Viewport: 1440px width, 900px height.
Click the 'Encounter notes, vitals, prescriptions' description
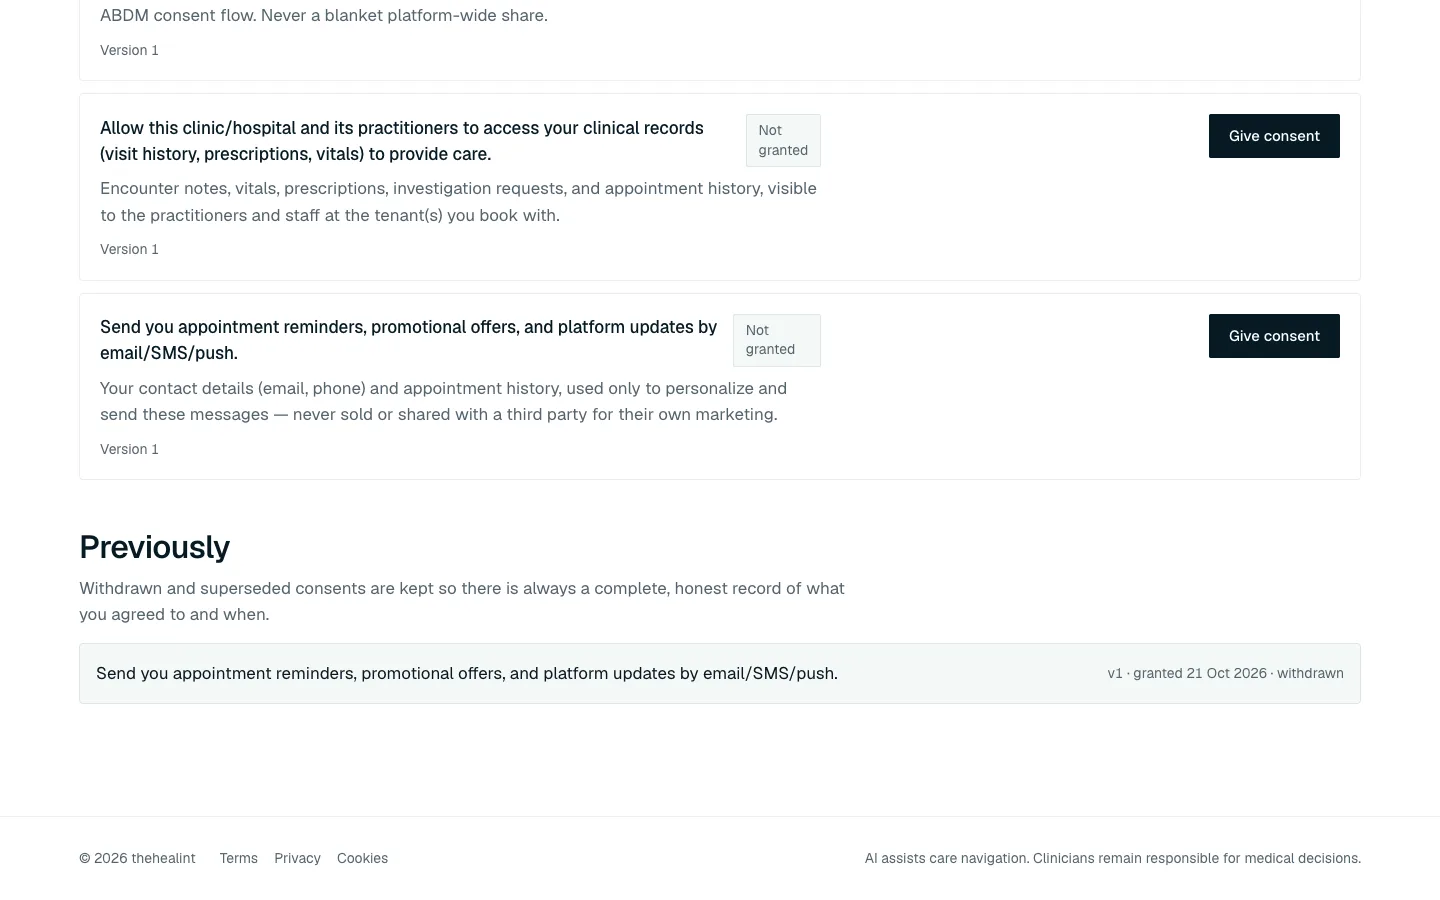click(x=458, y=202)
